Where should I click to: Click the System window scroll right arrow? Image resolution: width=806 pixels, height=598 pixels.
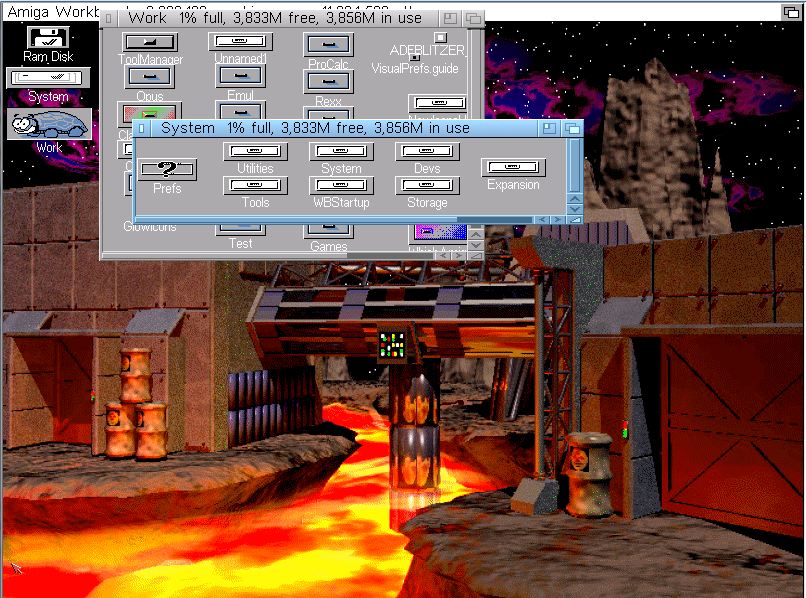coord(557,220)
